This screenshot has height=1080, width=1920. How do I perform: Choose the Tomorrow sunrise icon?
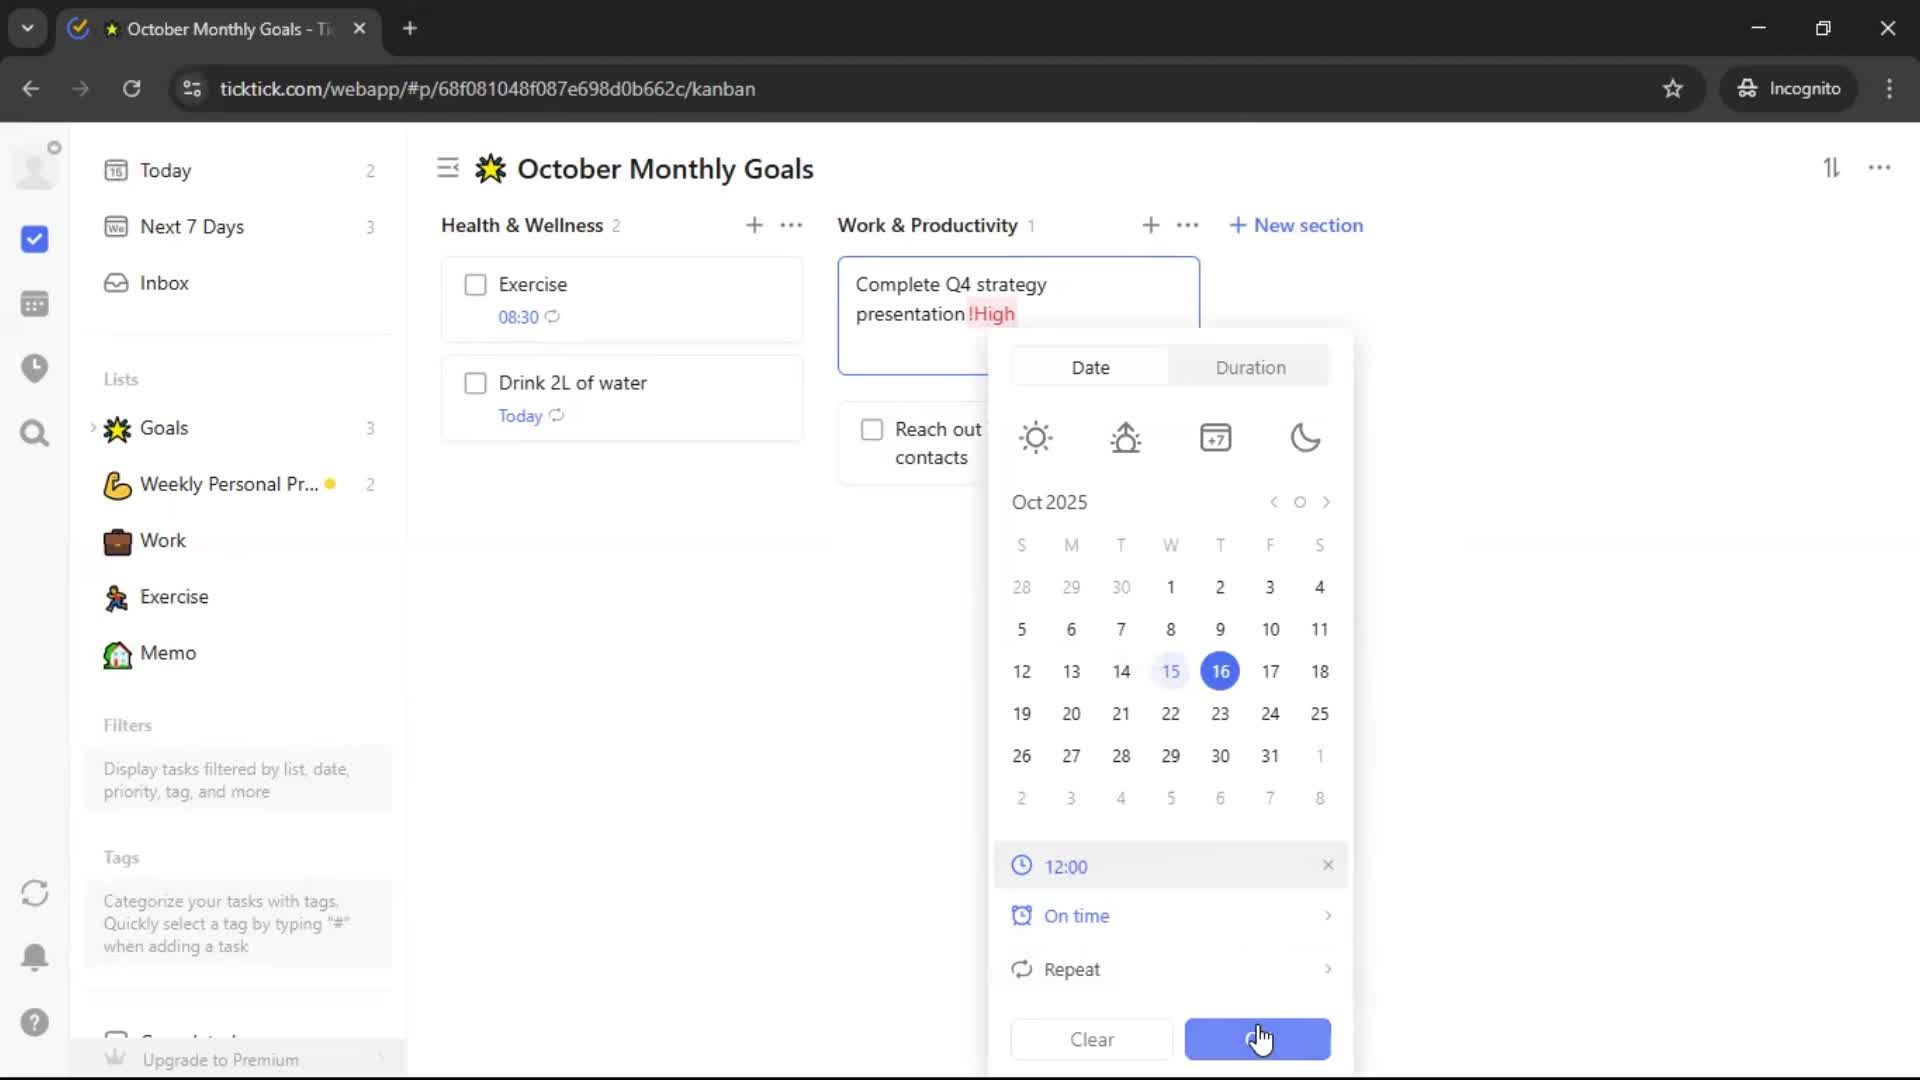(x=1125, y=438)
